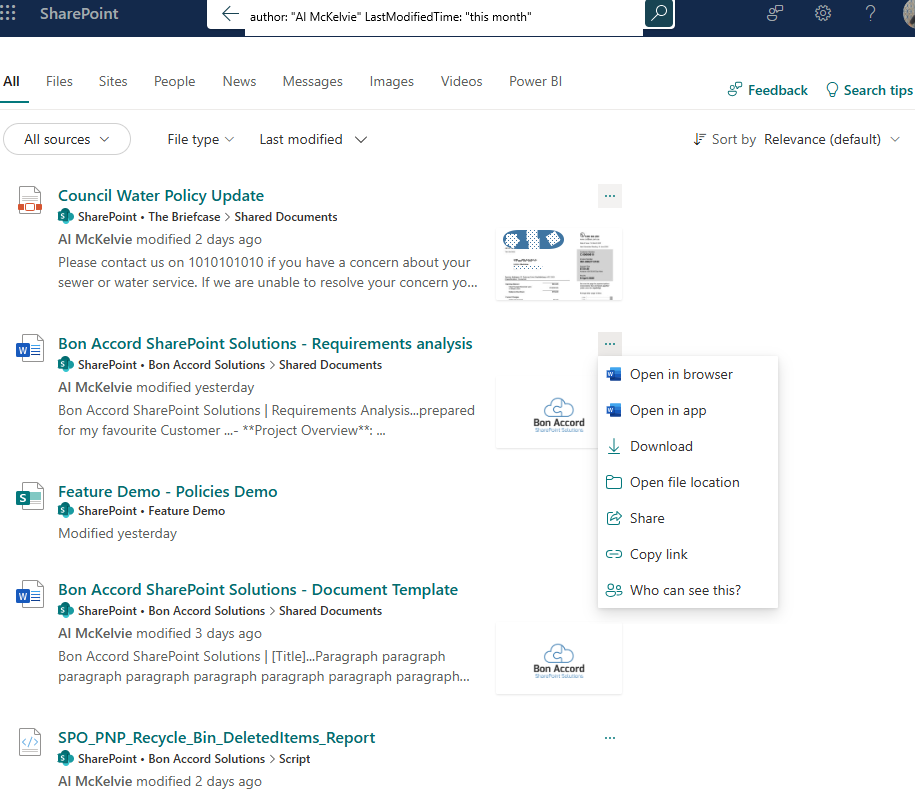Screen dimensions: 916x810
Task: Click the Feedback link
Action: (768, 90)
